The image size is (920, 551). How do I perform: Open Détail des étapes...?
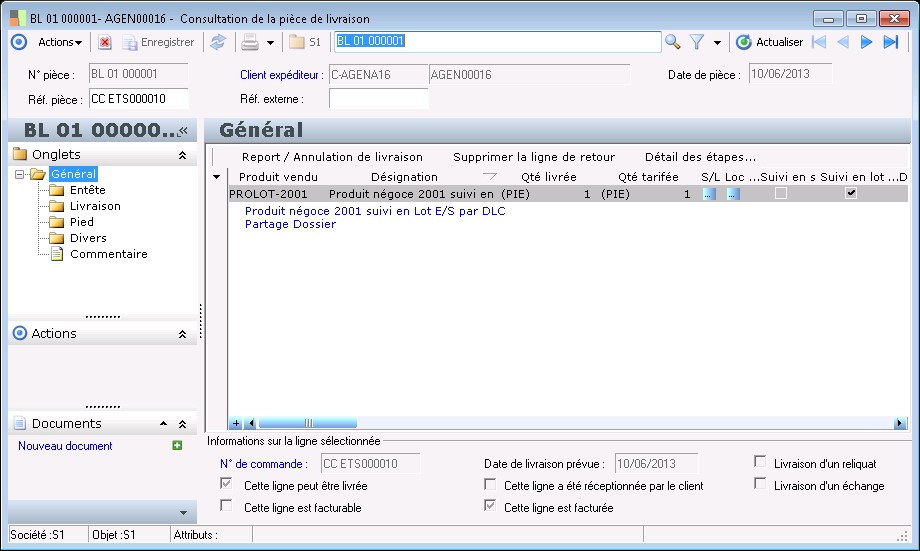pos(700,157)
